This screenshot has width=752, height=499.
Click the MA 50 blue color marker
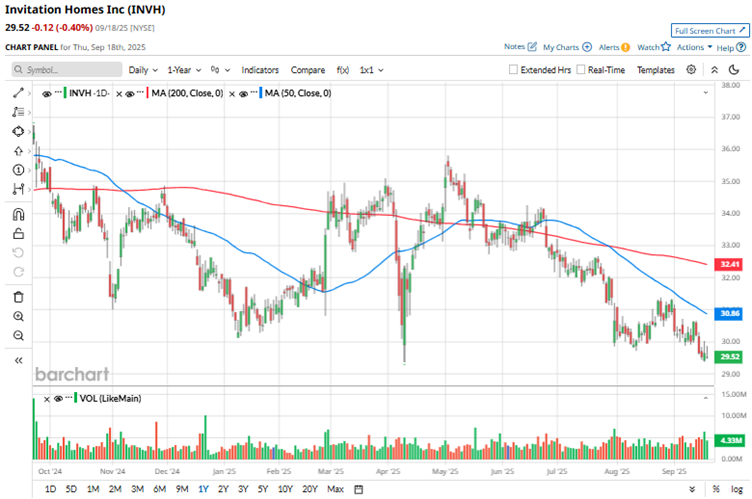pyautogui.click(x=260, y=93)
